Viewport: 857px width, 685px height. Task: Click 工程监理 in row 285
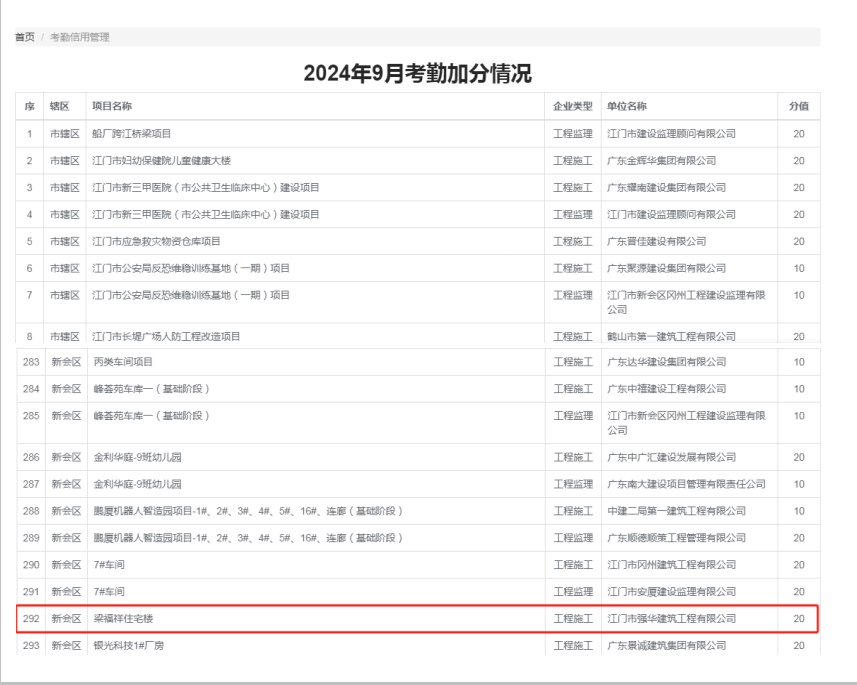point(573,415)
